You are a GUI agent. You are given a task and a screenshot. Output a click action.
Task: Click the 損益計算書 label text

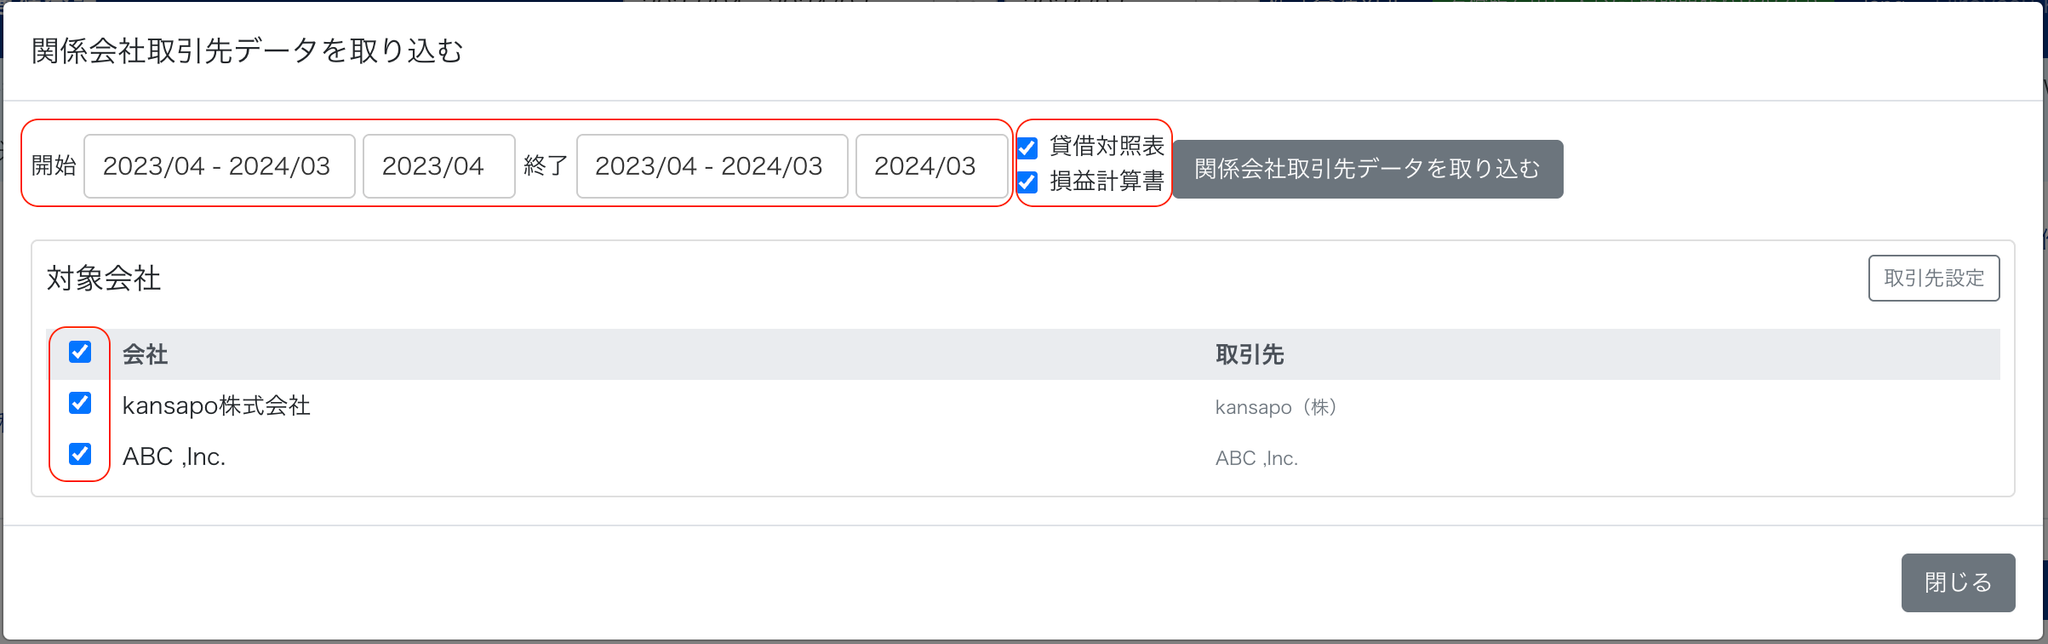pyautogui.click(x=1107, y=181)
